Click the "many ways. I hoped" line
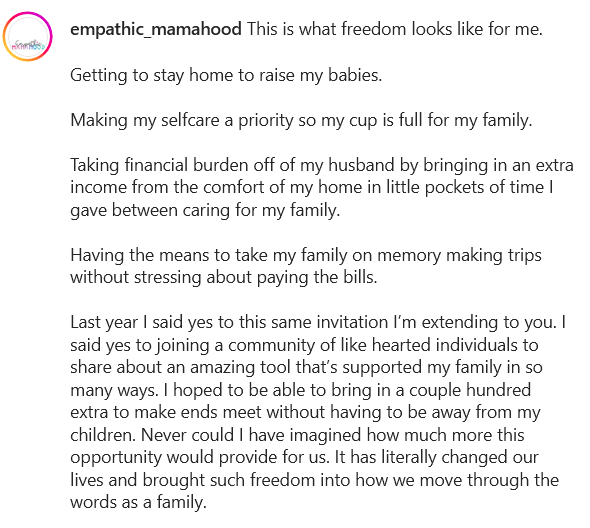This screenshot has height=528, width=590. coord(301,390)
